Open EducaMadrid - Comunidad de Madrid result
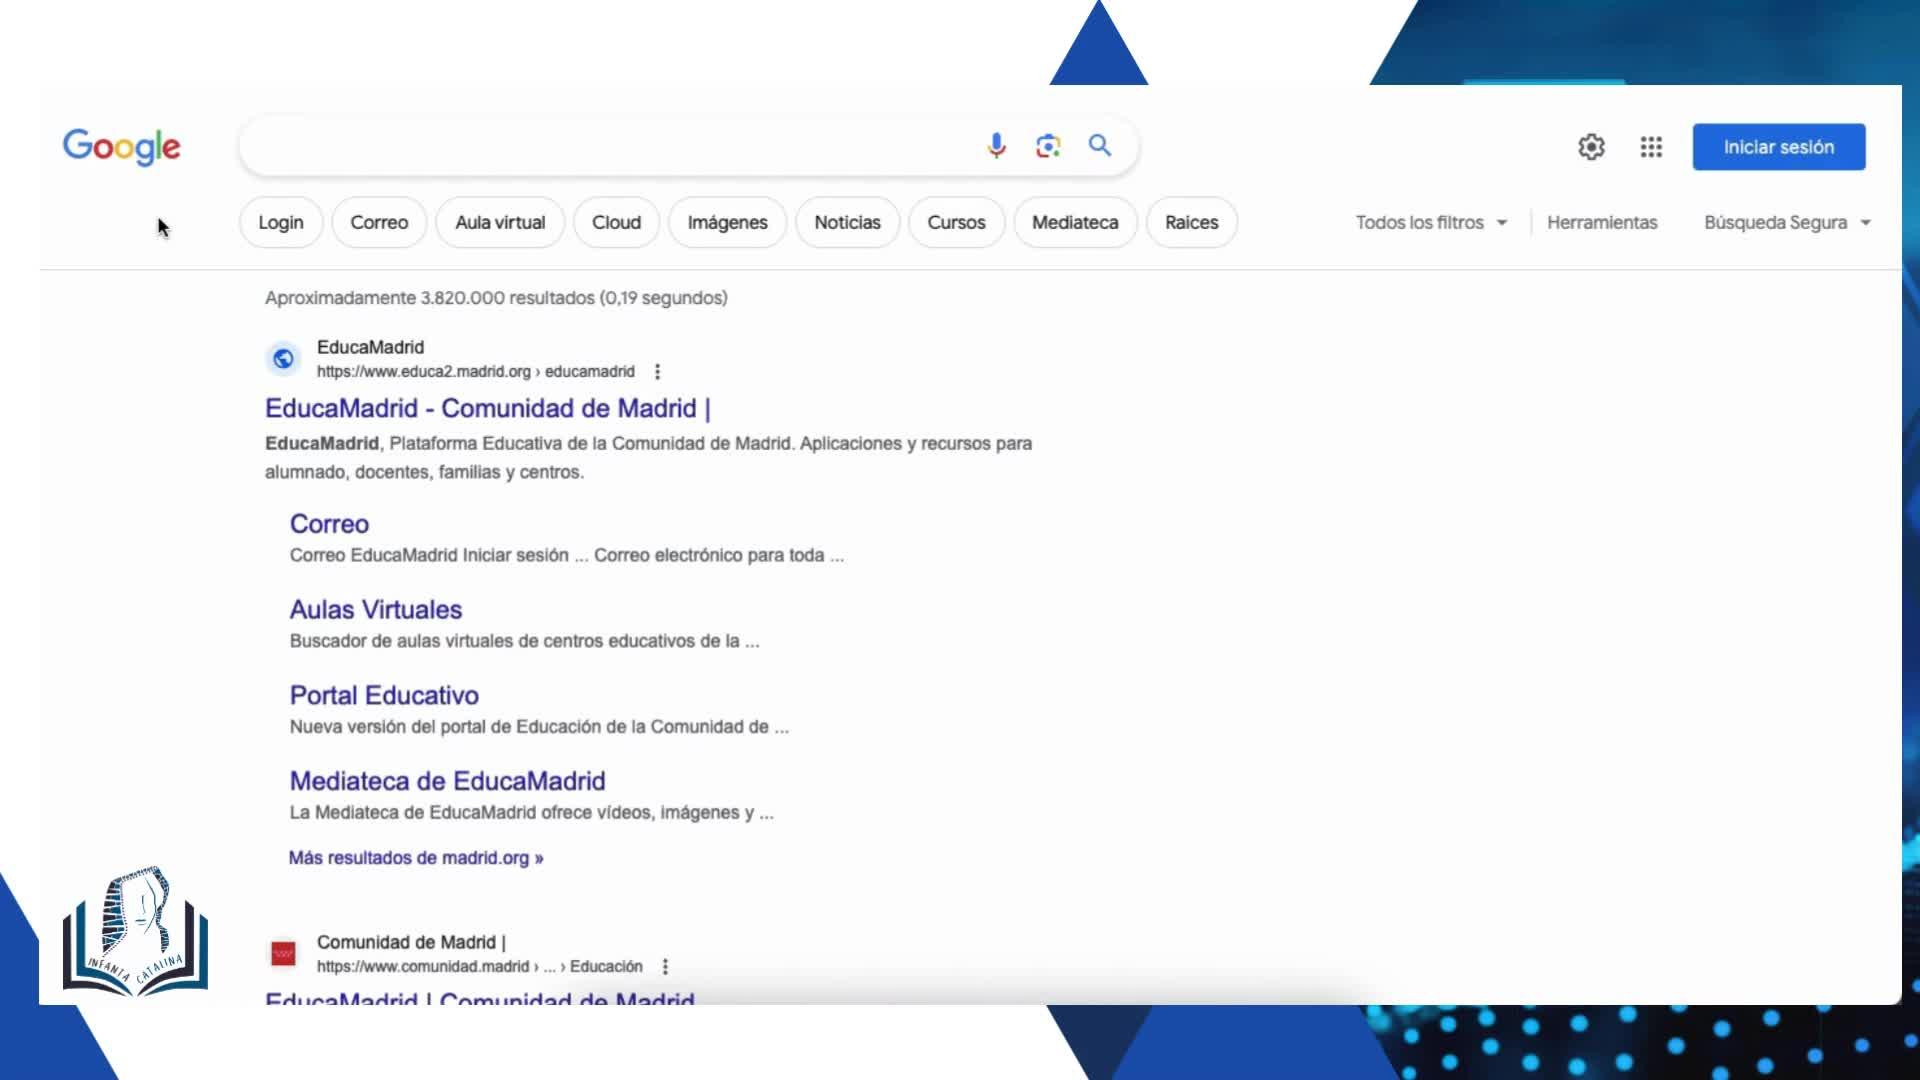 tap(487, 409)
